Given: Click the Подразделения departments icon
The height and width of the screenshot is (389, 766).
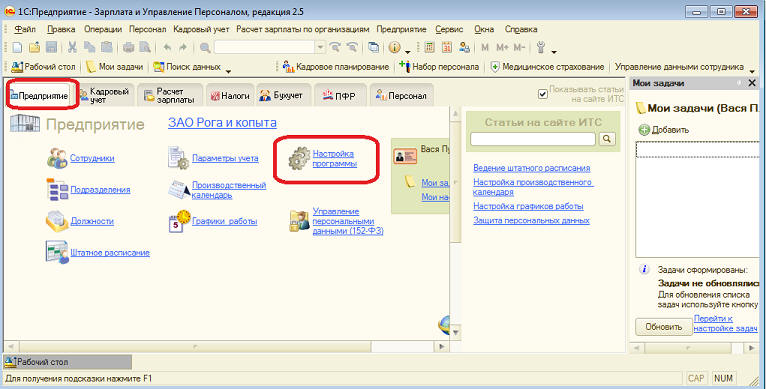Looking at the screenshot, I should coord(57,190).
